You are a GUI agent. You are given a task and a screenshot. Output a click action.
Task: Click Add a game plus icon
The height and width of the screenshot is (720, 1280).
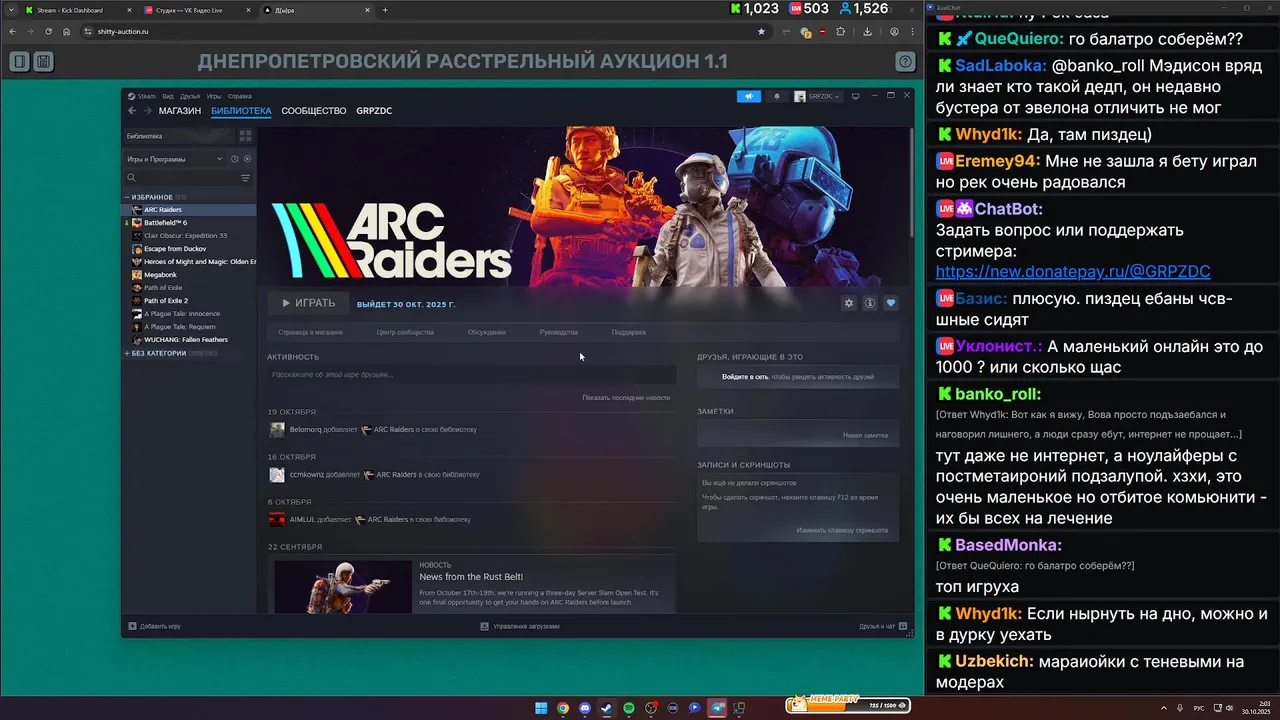point(132,626)
